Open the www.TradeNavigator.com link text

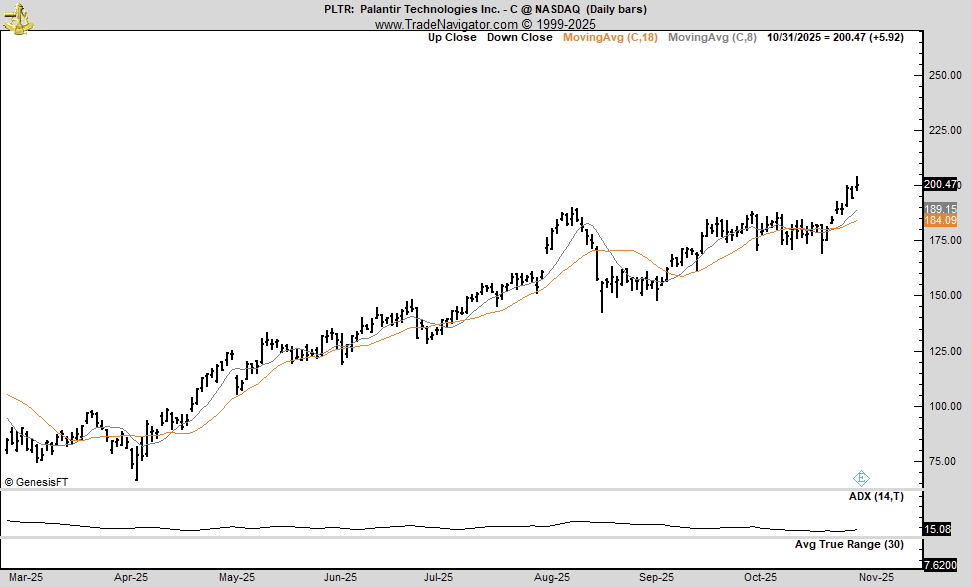pyautogui.click(x=485, y=24)
